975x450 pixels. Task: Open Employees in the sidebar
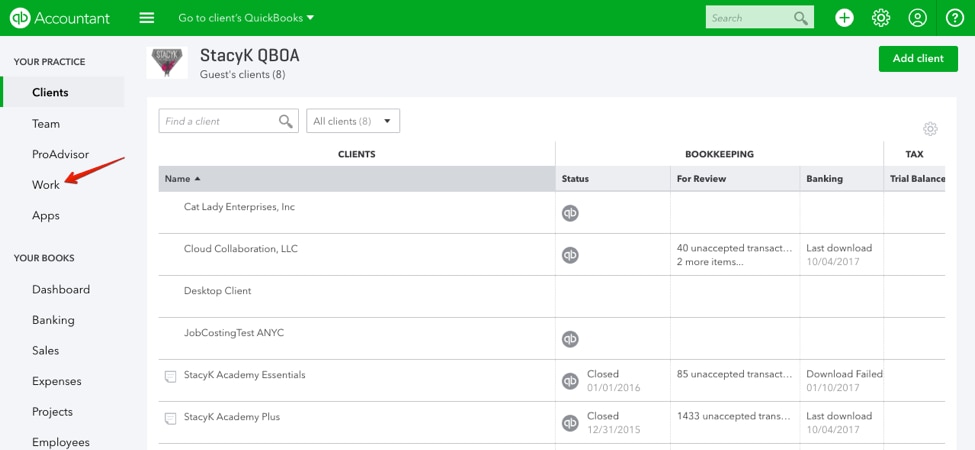61,442
